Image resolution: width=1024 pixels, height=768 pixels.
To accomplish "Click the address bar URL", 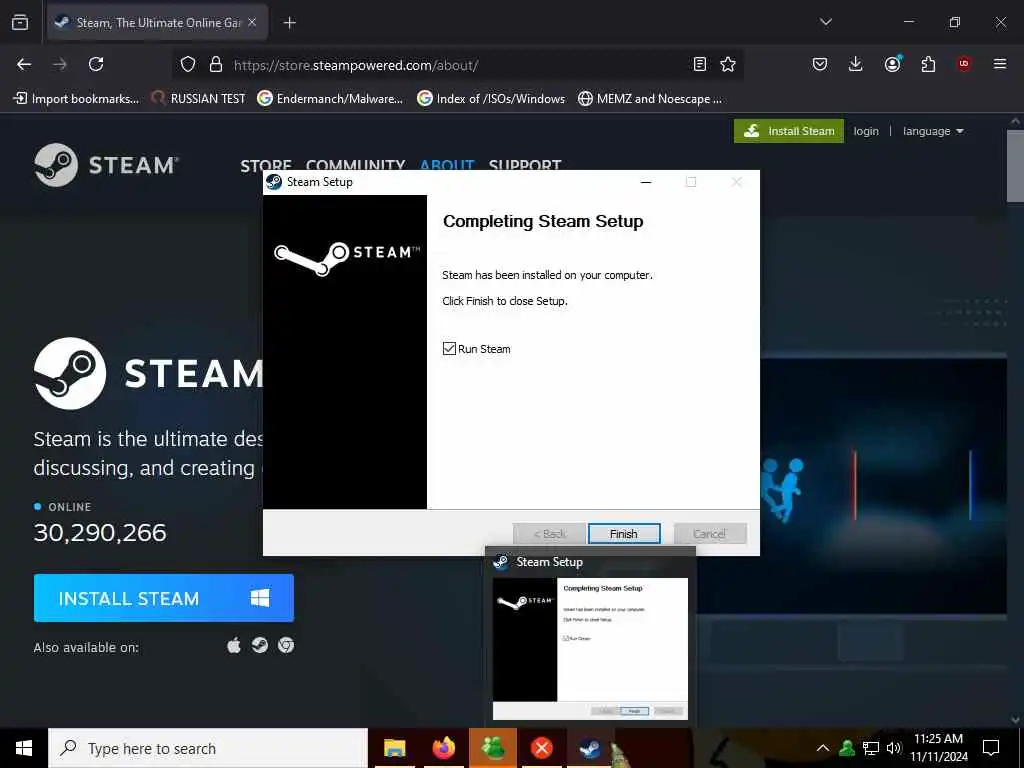I will point(356,65).
